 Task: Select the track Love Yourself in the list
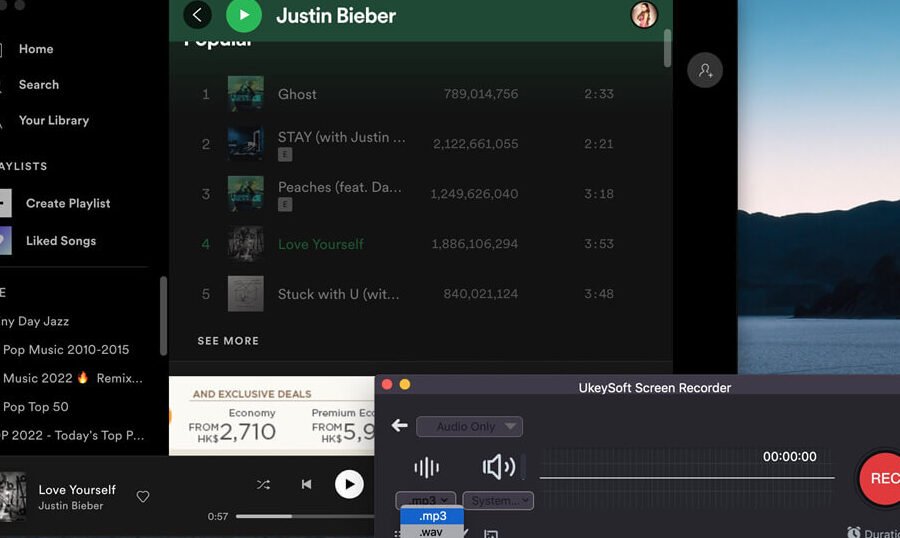(320, 244)
